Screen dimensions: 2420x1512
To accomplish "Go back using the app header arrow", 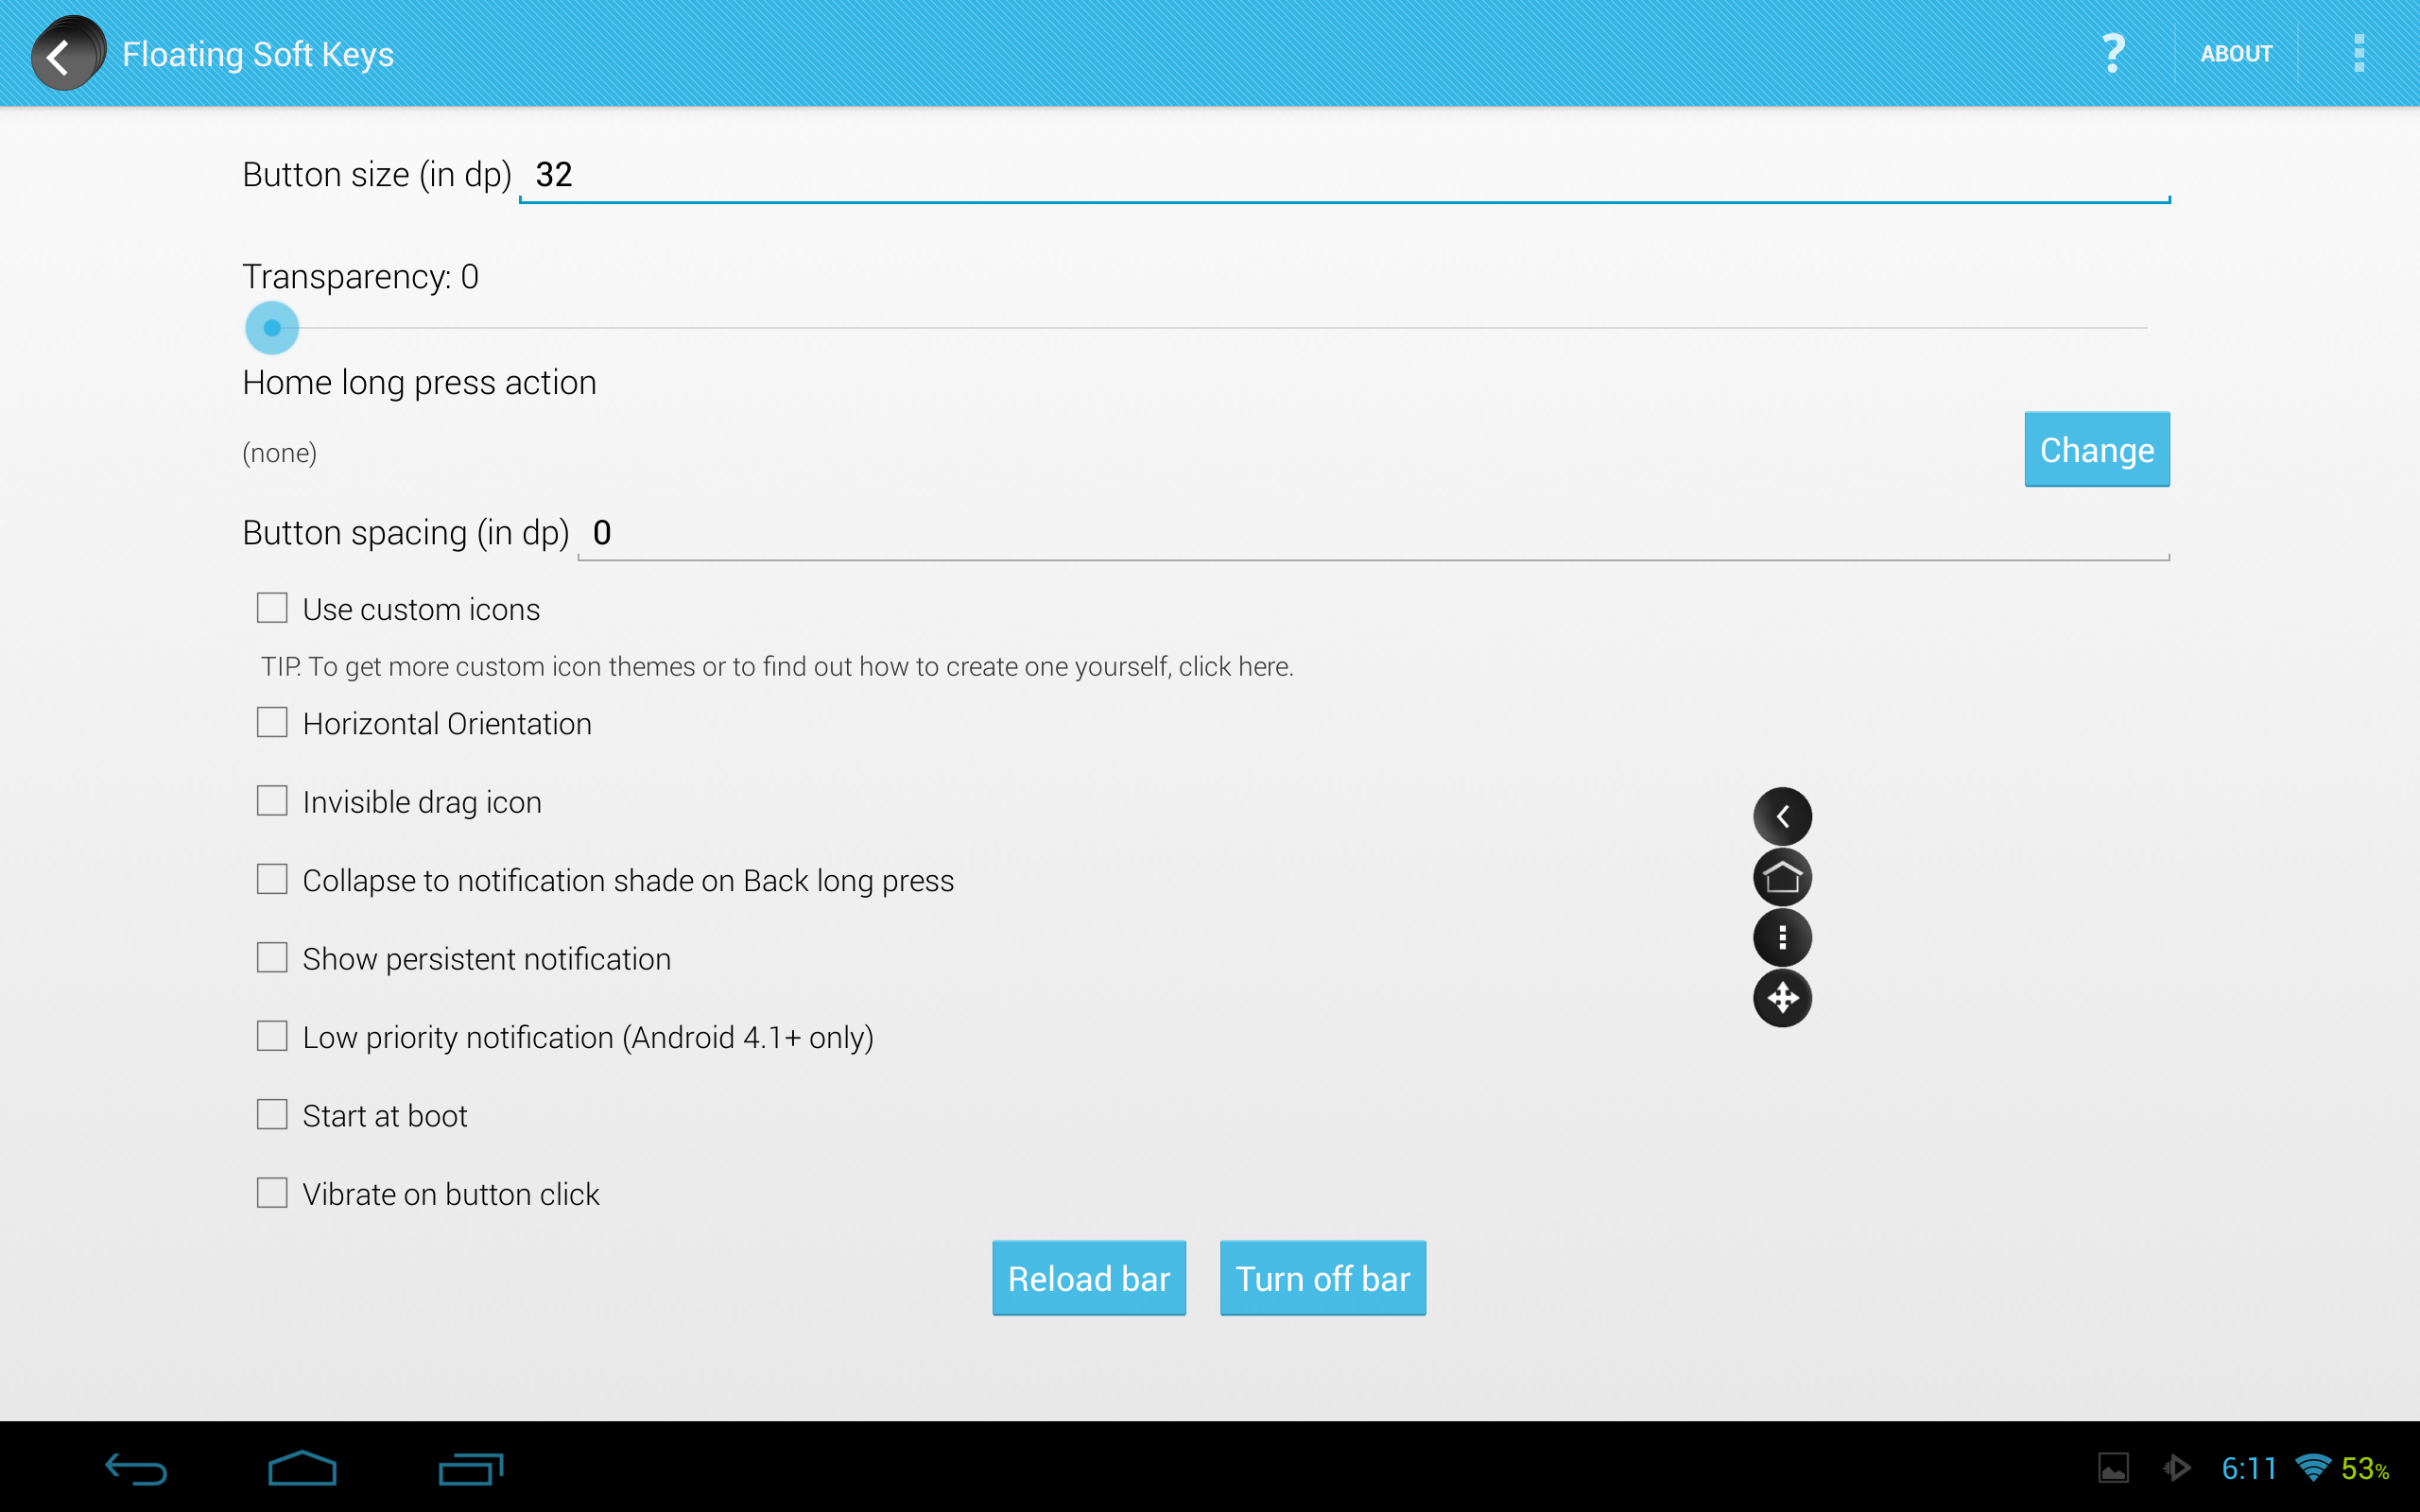I will pyautogui.click(x=62, y=55).
